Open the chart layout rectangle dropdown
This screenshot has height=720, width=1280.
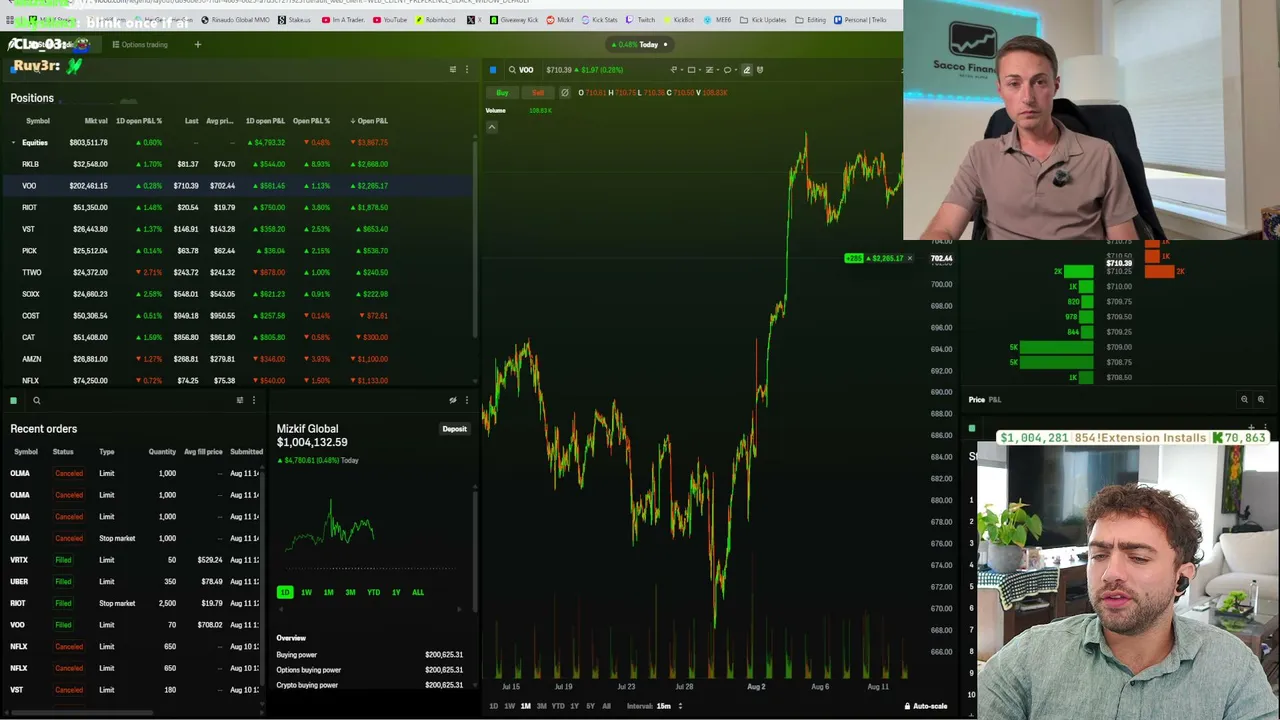coord(693,70)
